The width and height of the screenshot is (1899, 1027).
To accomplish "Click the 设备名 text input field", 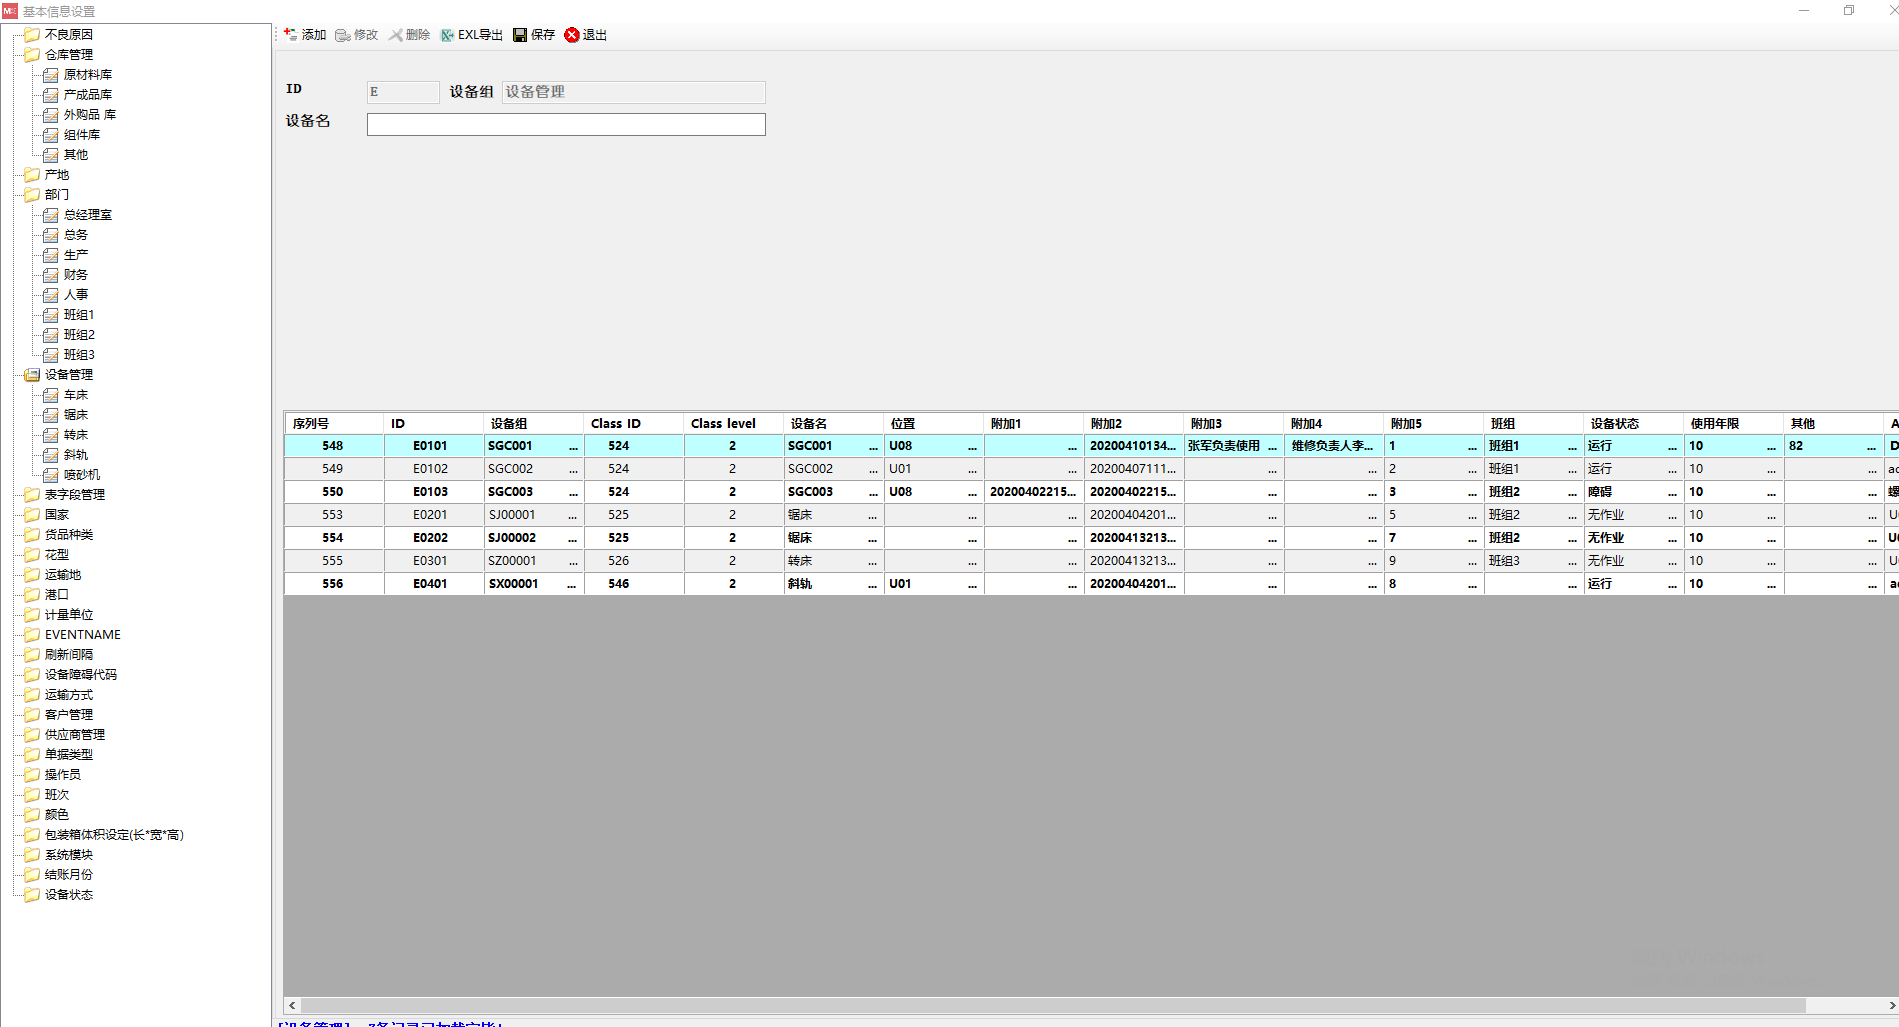I will coord(566,124).
